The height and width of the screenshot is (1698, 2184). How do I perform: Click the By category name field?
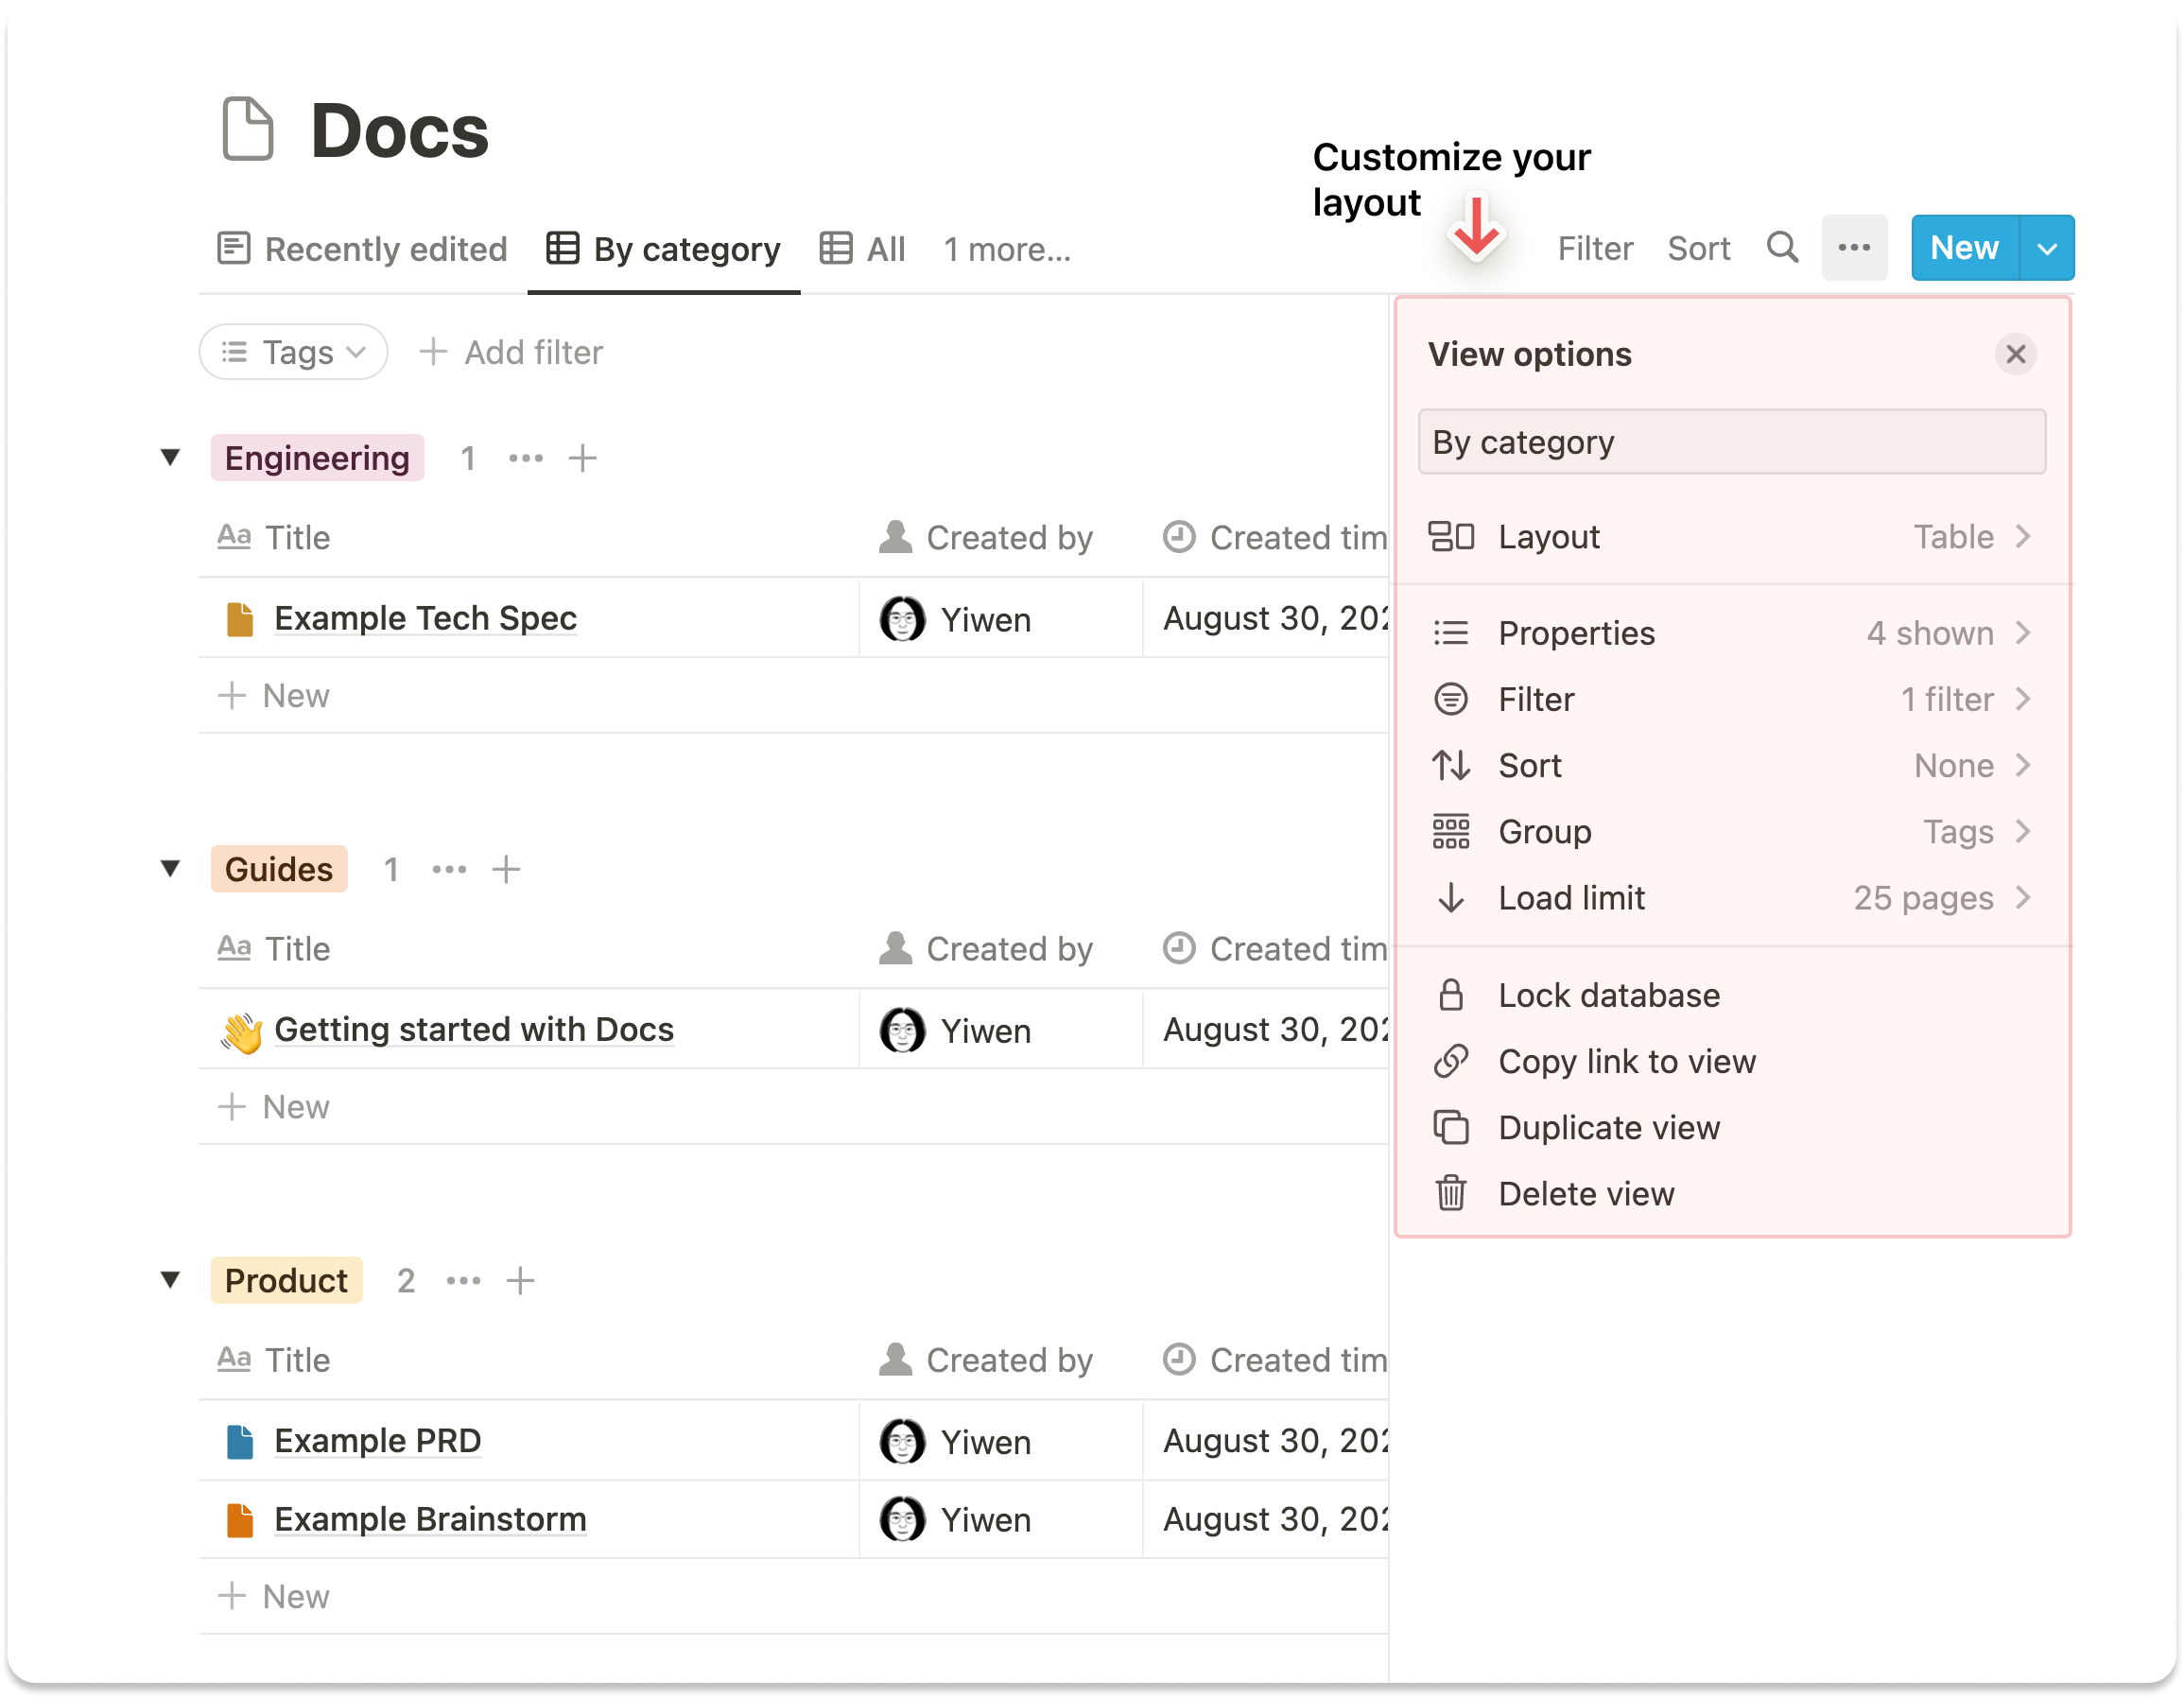click(1730, 442)
